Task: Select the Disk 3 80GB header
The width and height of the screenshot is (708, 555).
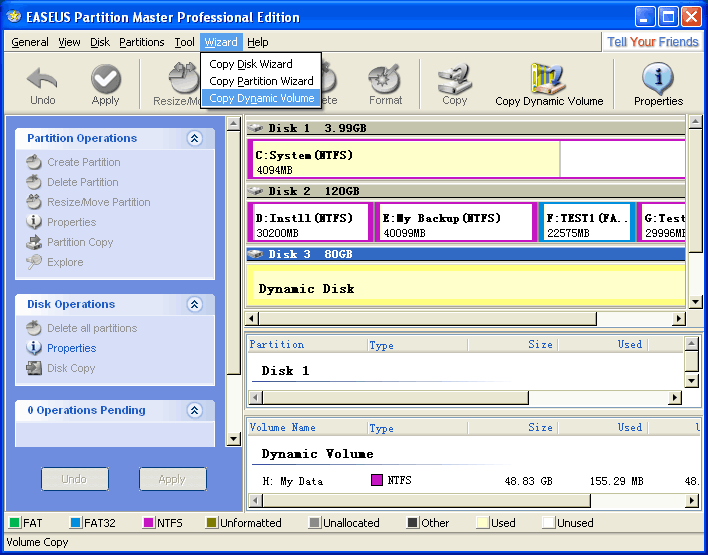Action: point(466,254)
